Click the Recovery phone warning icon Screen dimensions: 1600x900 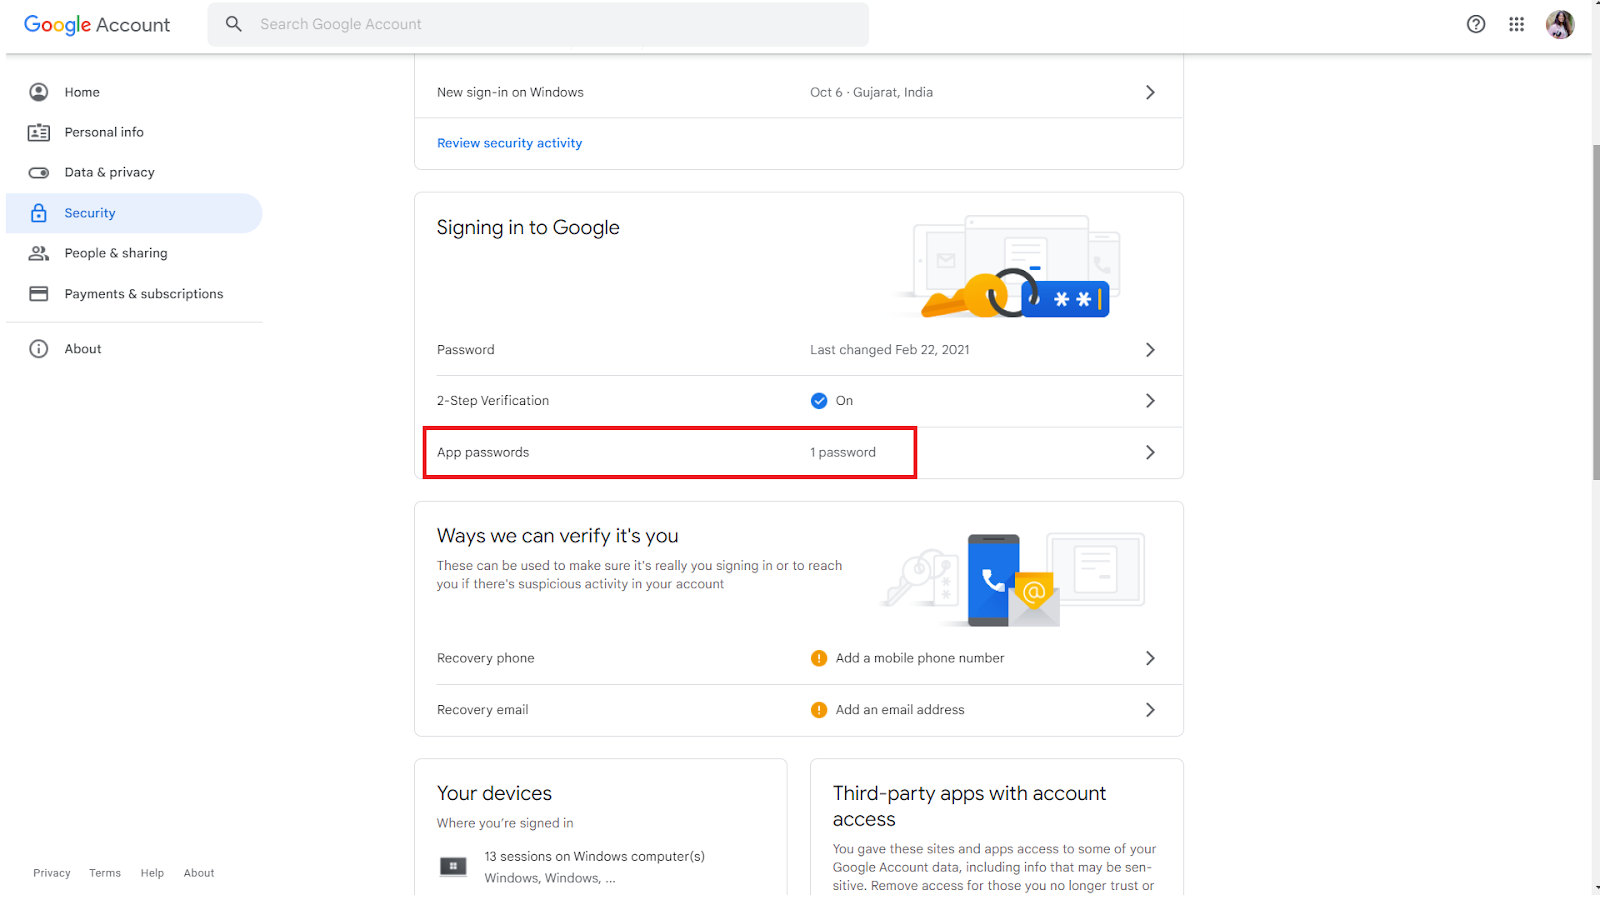click(x=819, y=658)
